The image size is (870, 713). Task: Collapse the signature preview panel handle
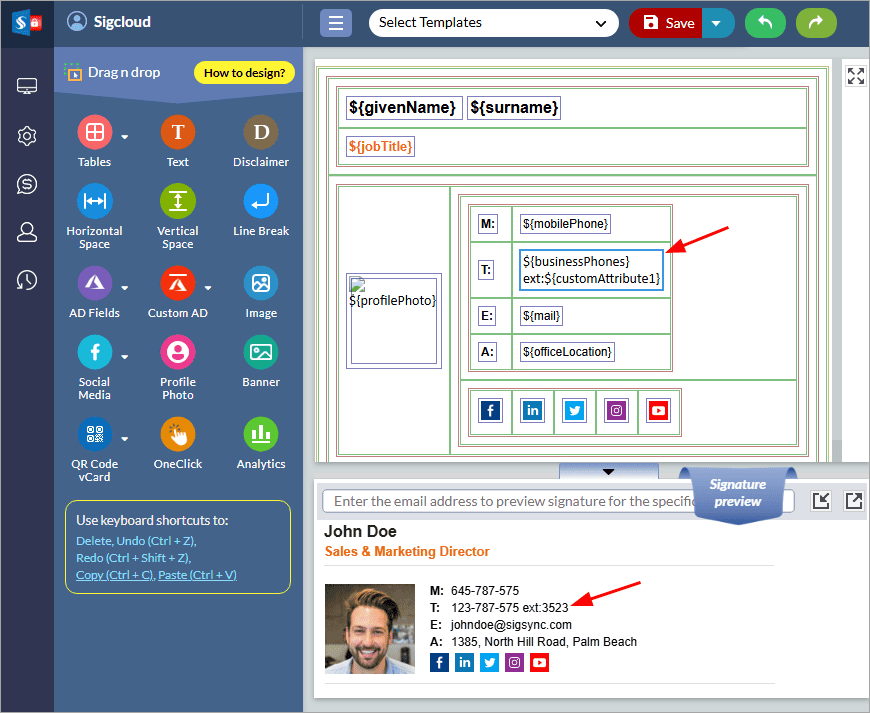click(608, 472)
